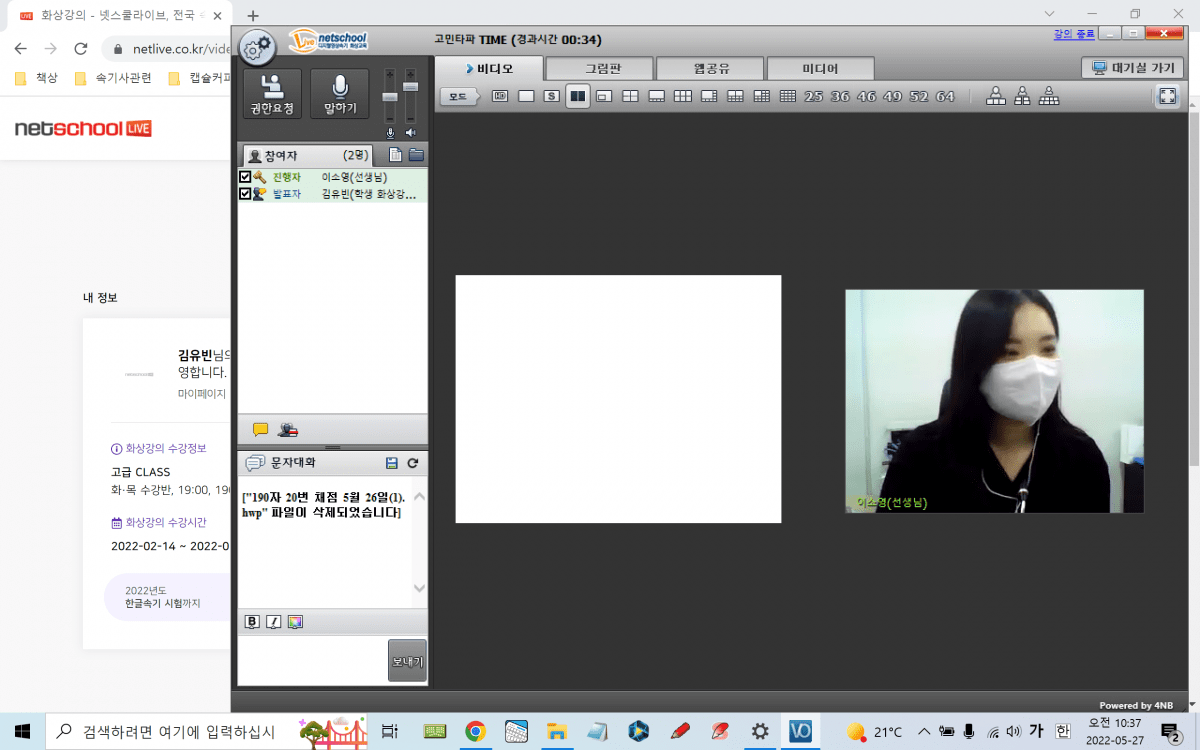
Task: Click the 권한요청 raise-hand button
Action: (x=272, y=94)
